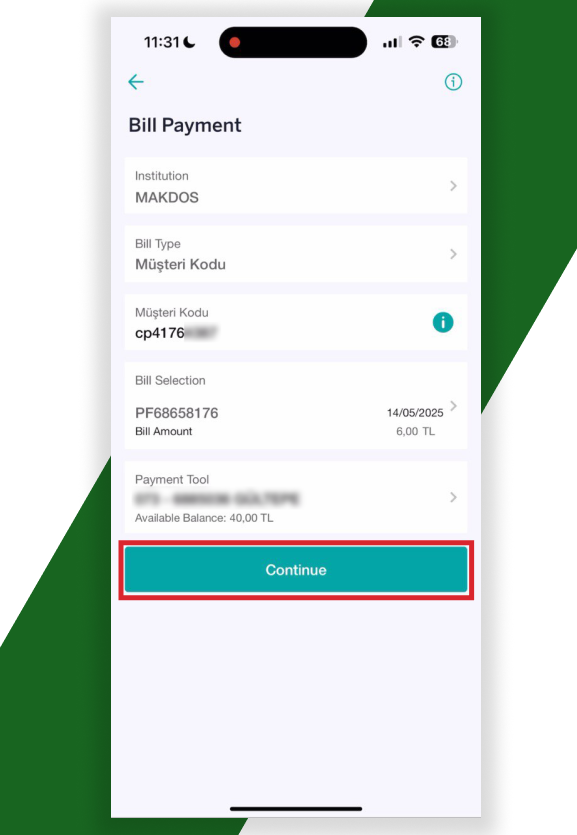Open the Payment Tool chevron

(x=453, y=497)
